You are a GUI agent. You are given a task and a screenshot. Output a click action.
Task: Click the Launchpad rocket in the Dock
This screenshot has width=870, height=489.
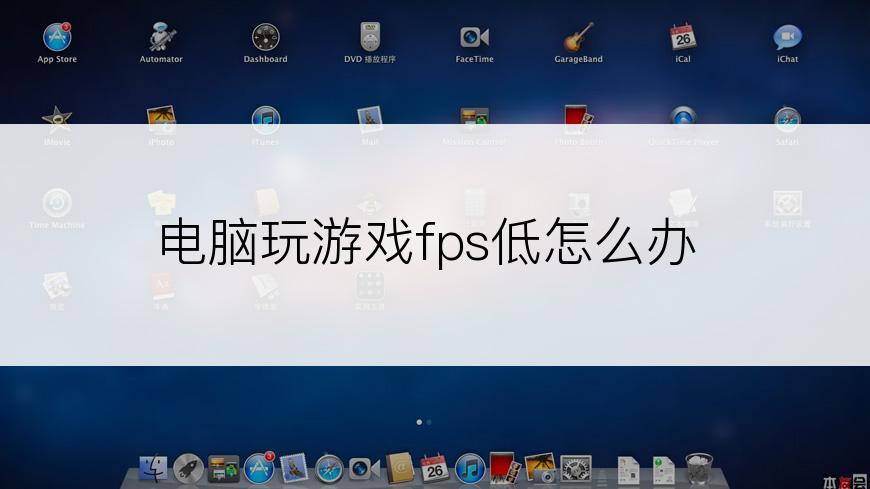point(189,469)
